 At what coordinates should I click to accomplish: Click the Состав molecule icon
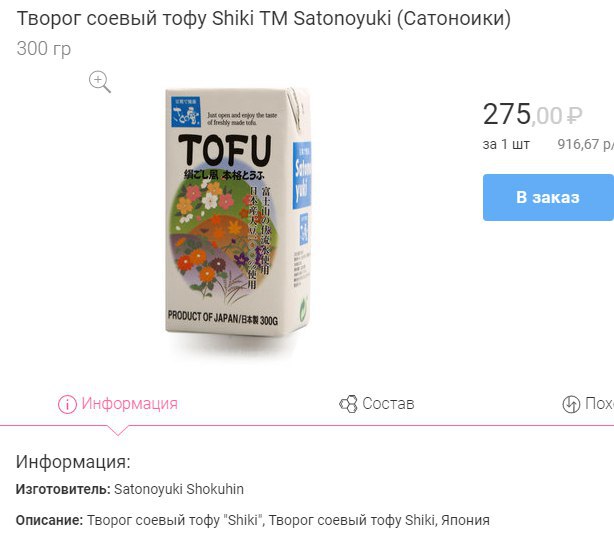(348, 404)
